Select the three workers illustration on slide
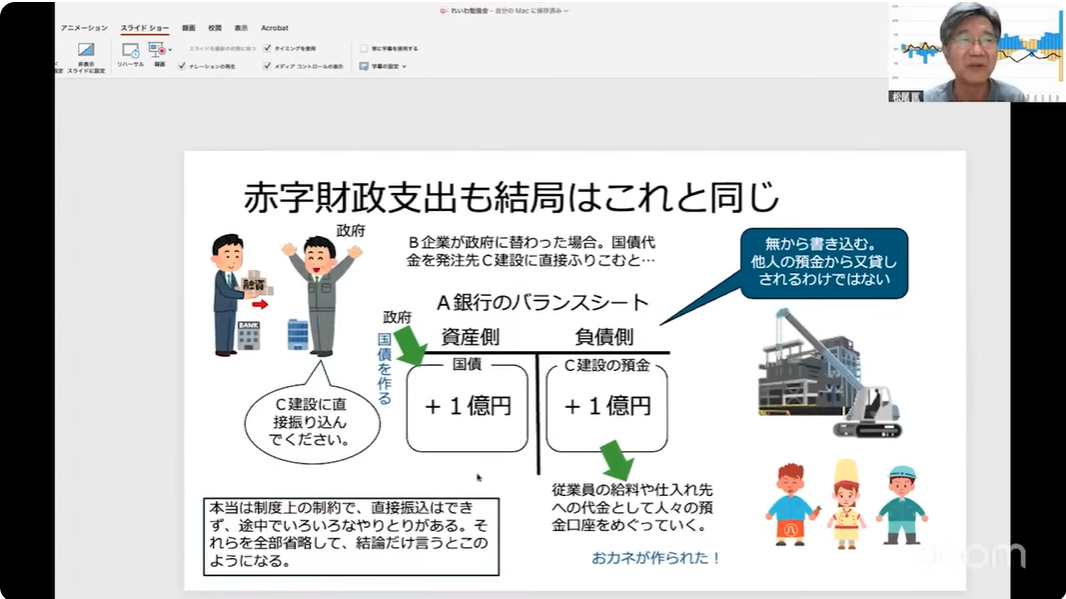The image size is (1066, 599). click(846, 505)
